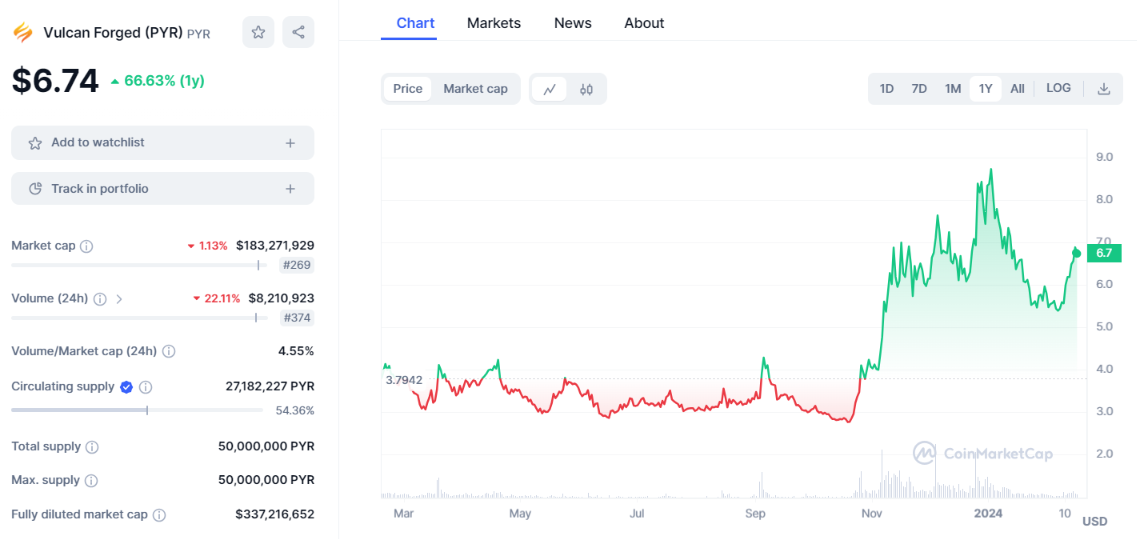Image resolution: width=1137 pixels, height=539 pixels.
Task: Click the star favorite icon
Action: [x=258, y=32]
